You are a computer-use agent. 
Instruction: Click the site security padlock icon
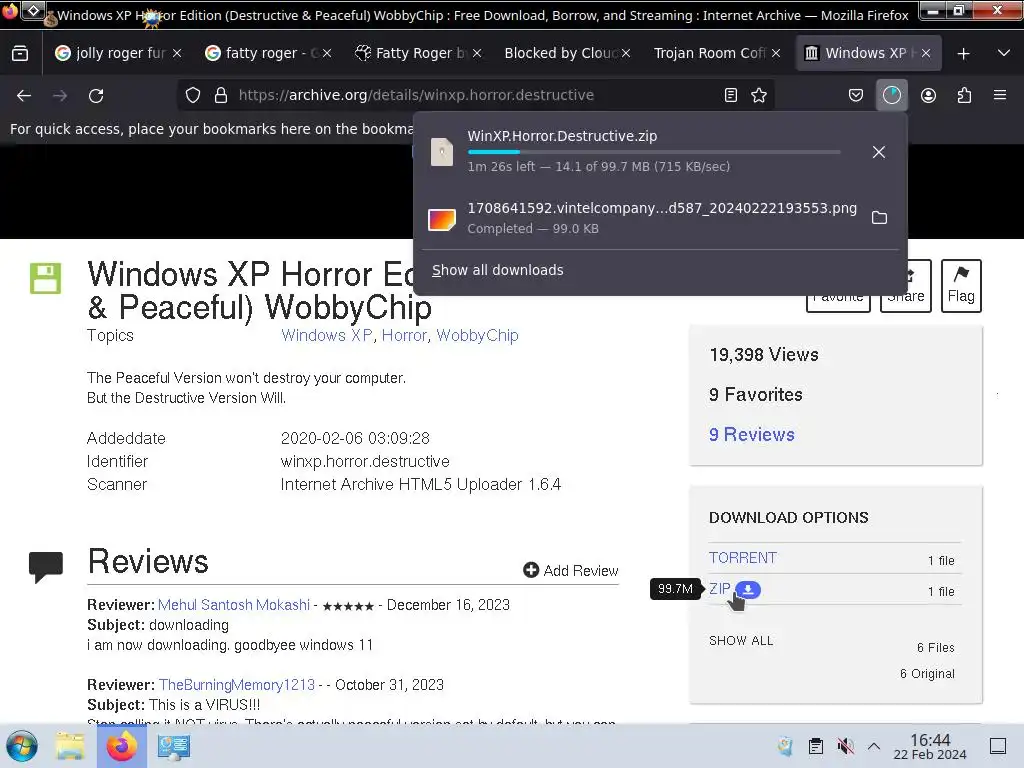221,95
